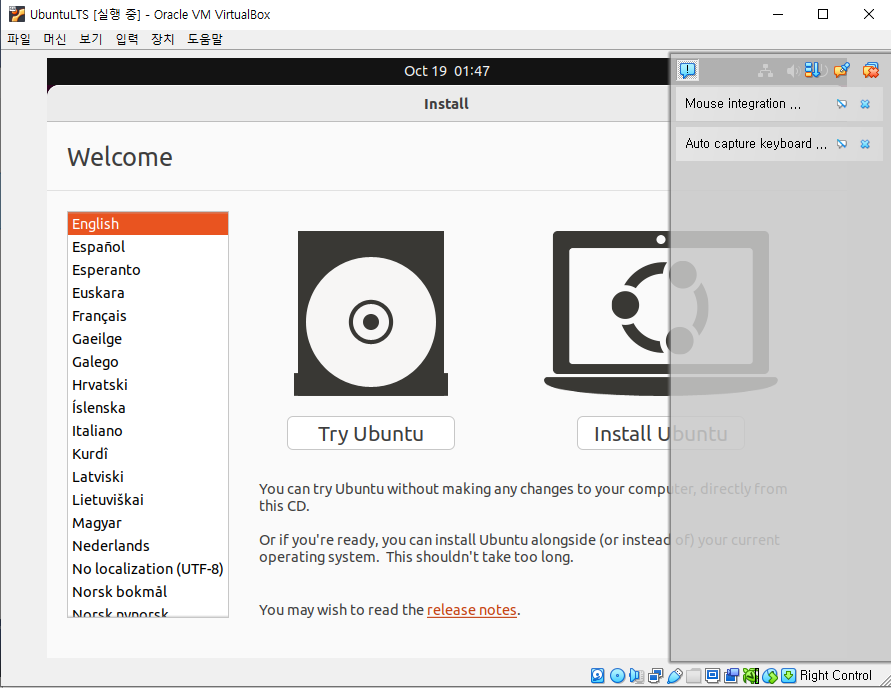Click the Install Ubuntu laptop image
891x688 pixels.
661,313
